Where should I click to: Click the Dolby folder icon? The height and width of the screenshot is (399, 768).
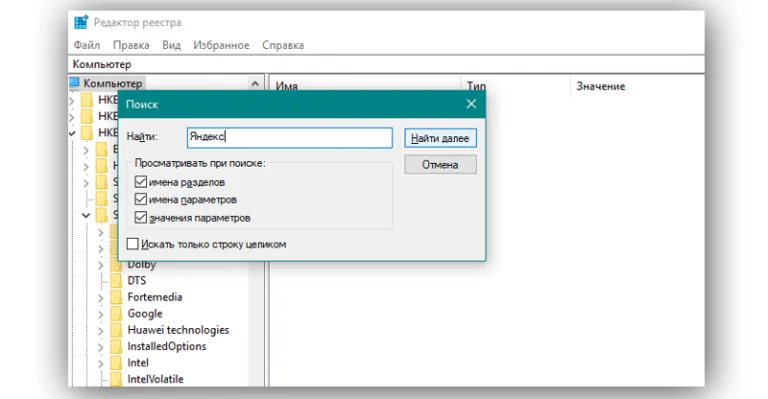point(116,265)
